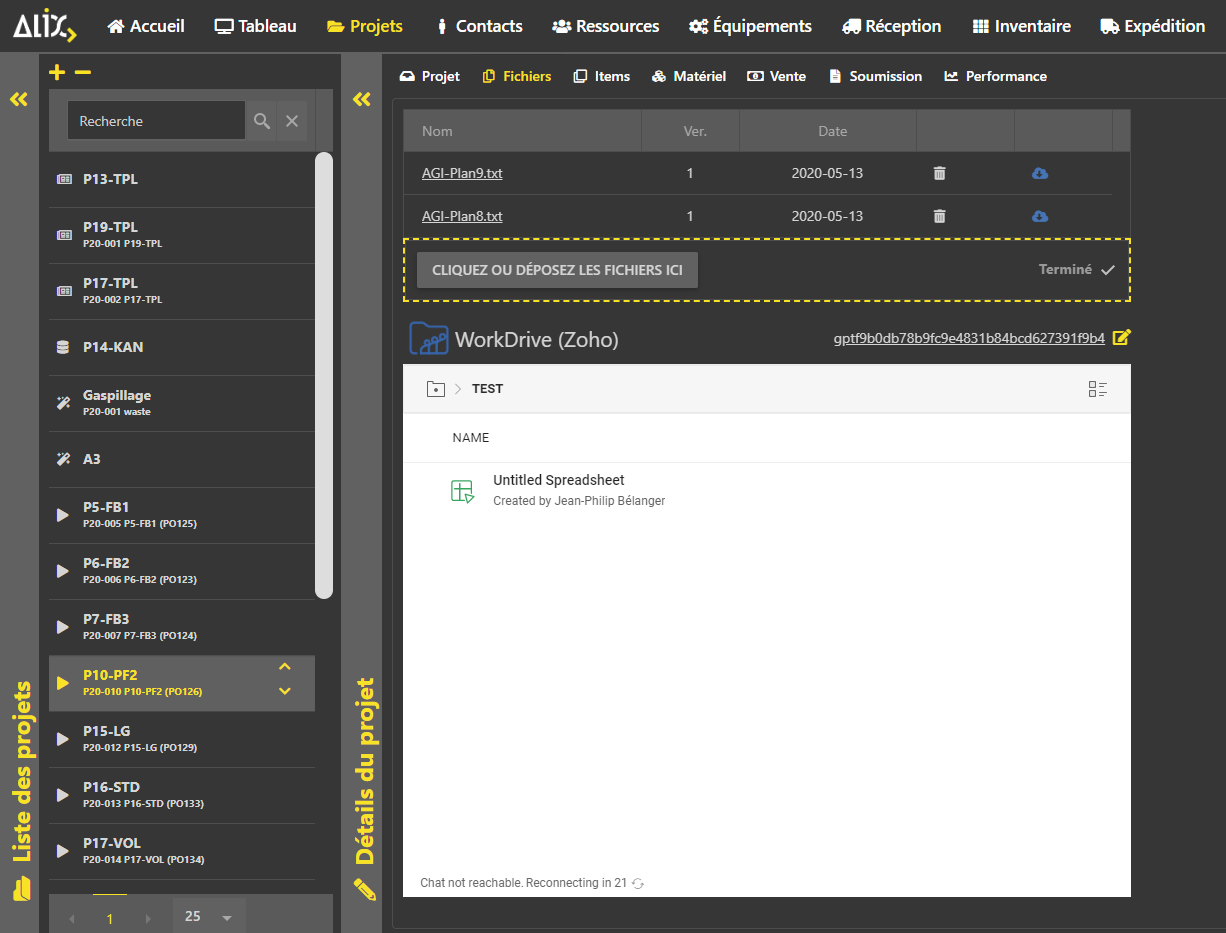The image size is (1226, 933).
Task: Open the Réception menu
Action: [x=892, y=26]
